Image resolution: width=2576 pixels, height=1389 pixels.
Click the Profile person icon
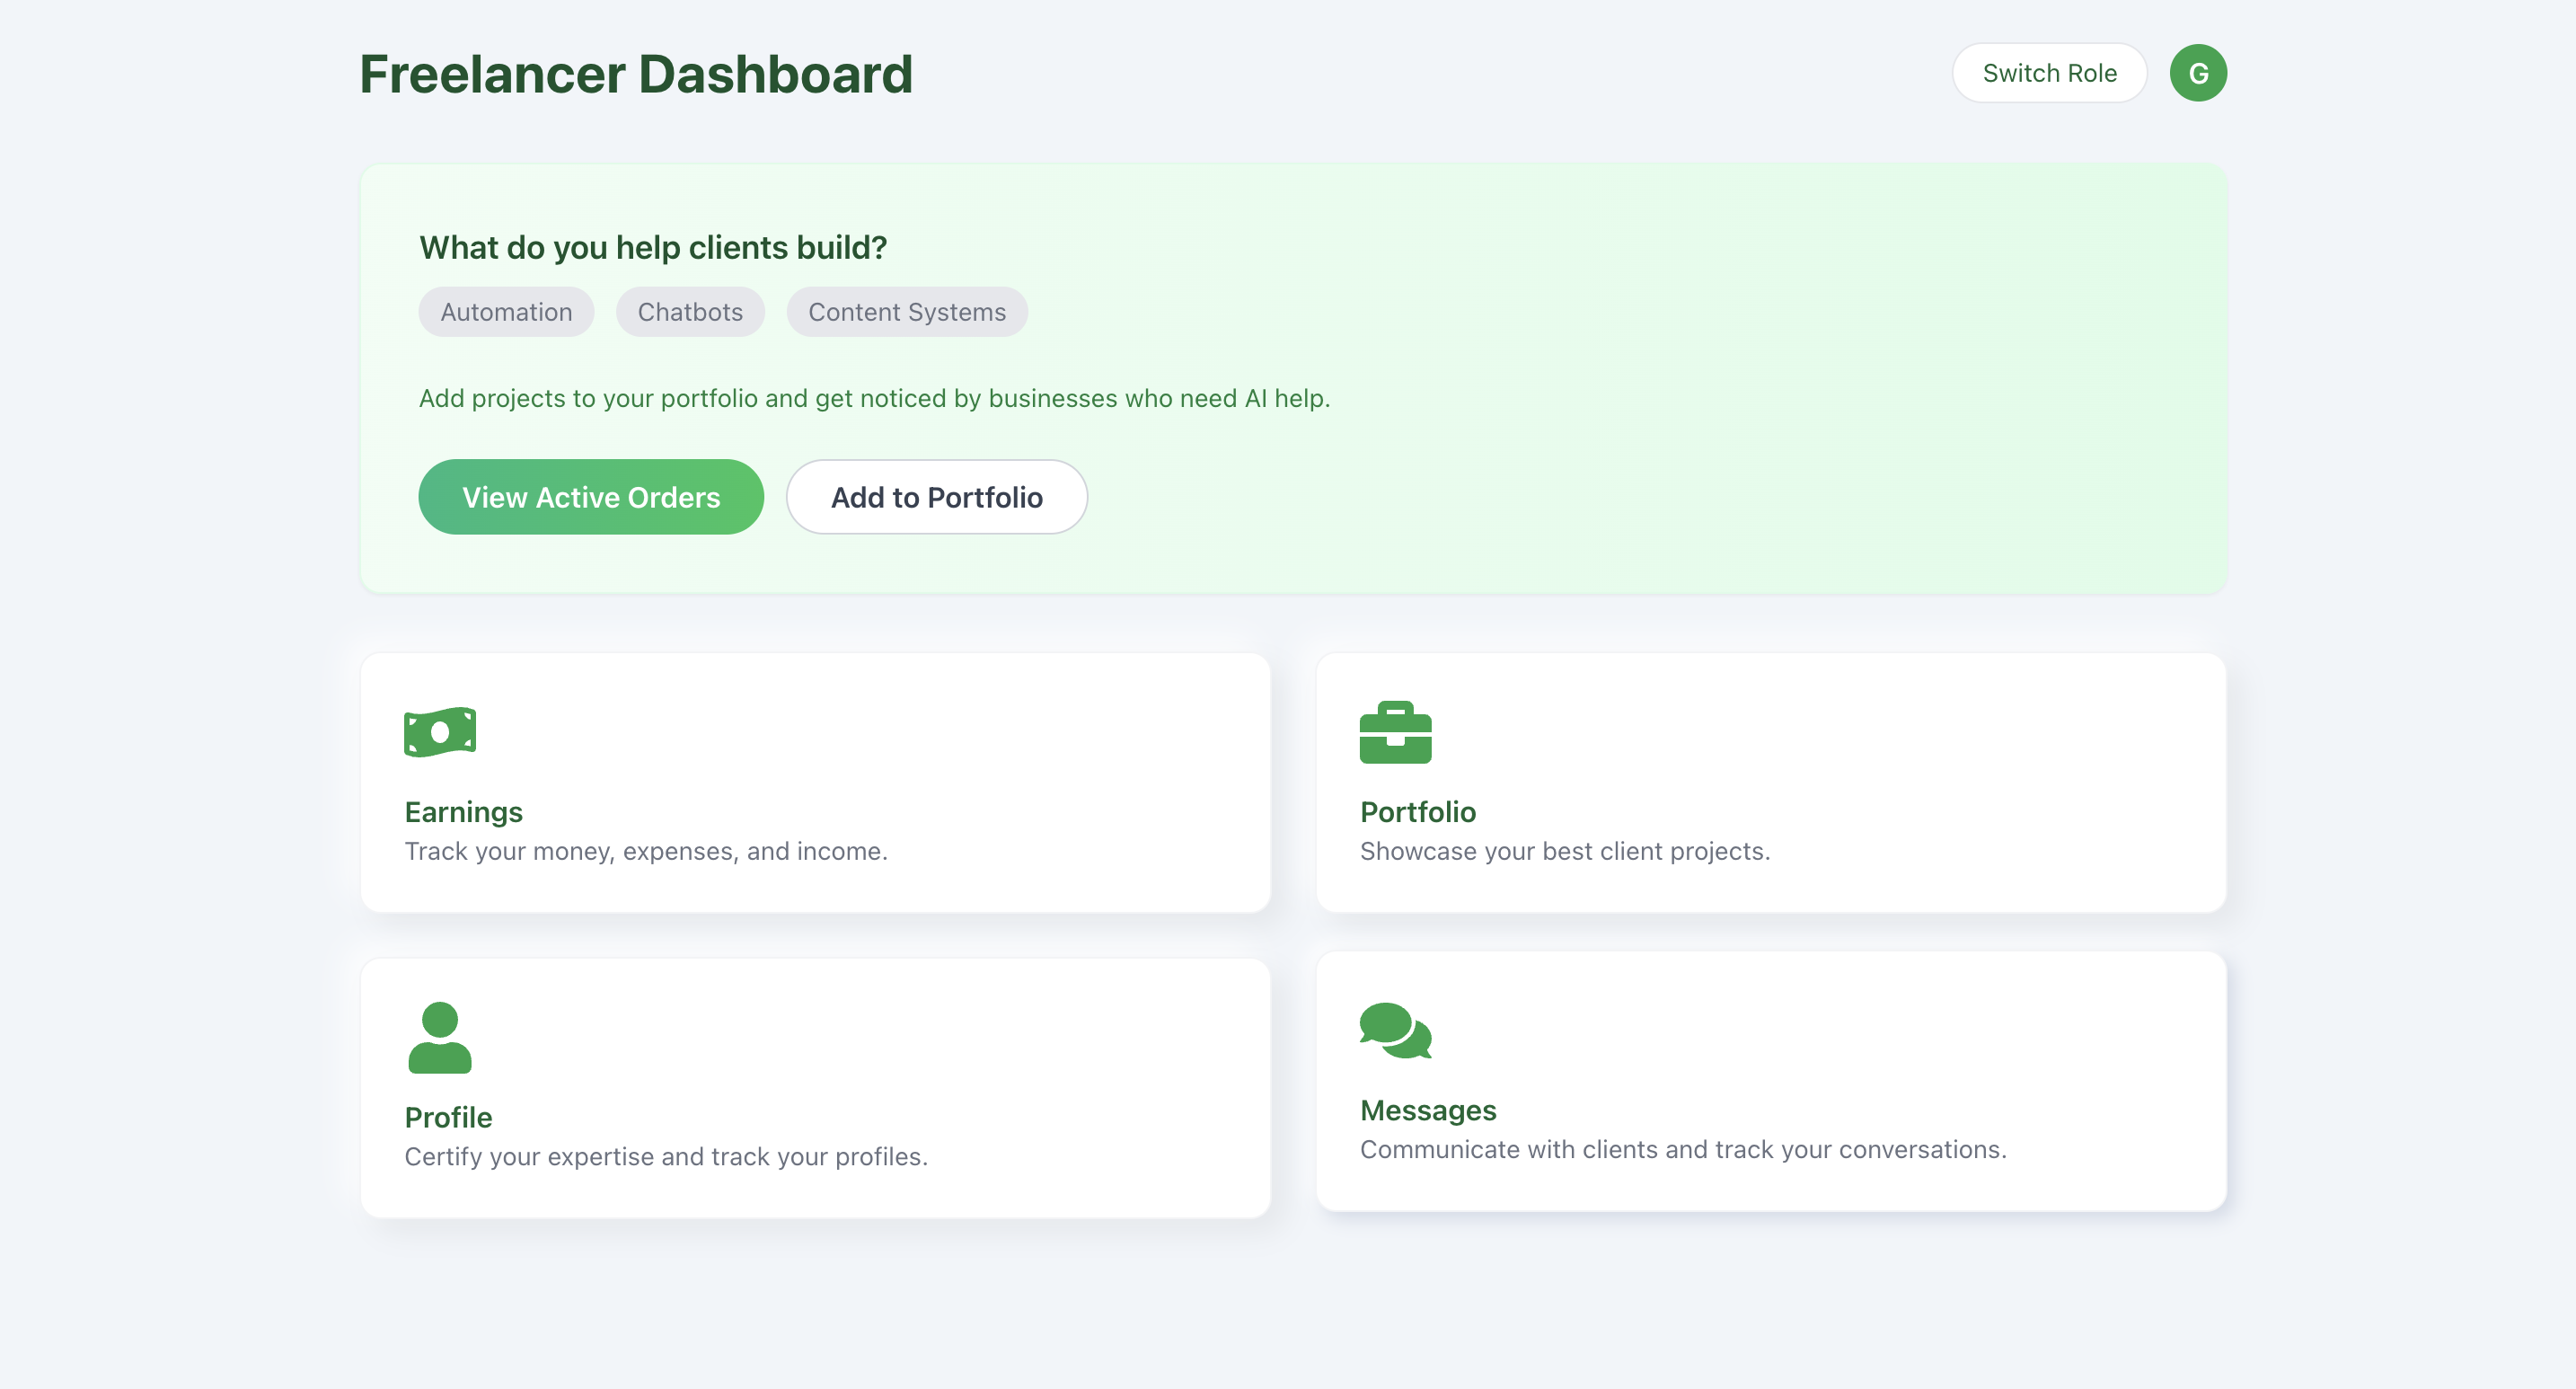439,1037
